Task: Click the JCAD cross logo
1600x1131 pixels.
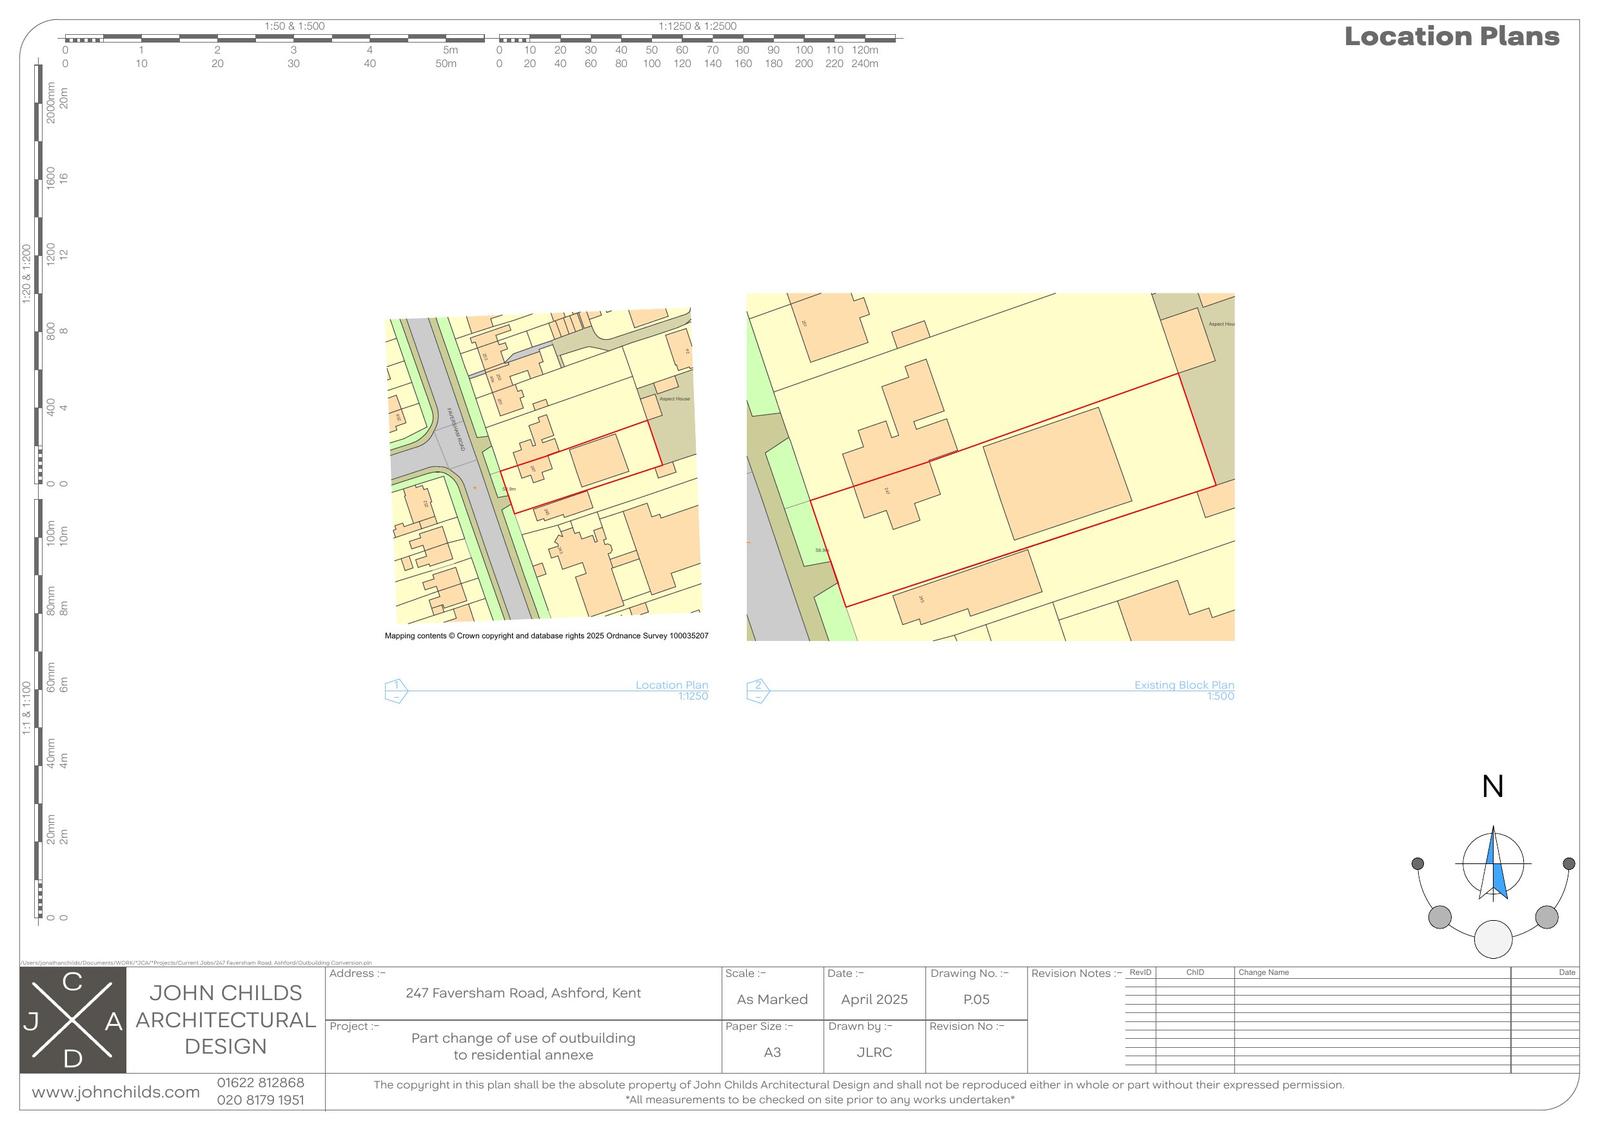Action: 73,1020
